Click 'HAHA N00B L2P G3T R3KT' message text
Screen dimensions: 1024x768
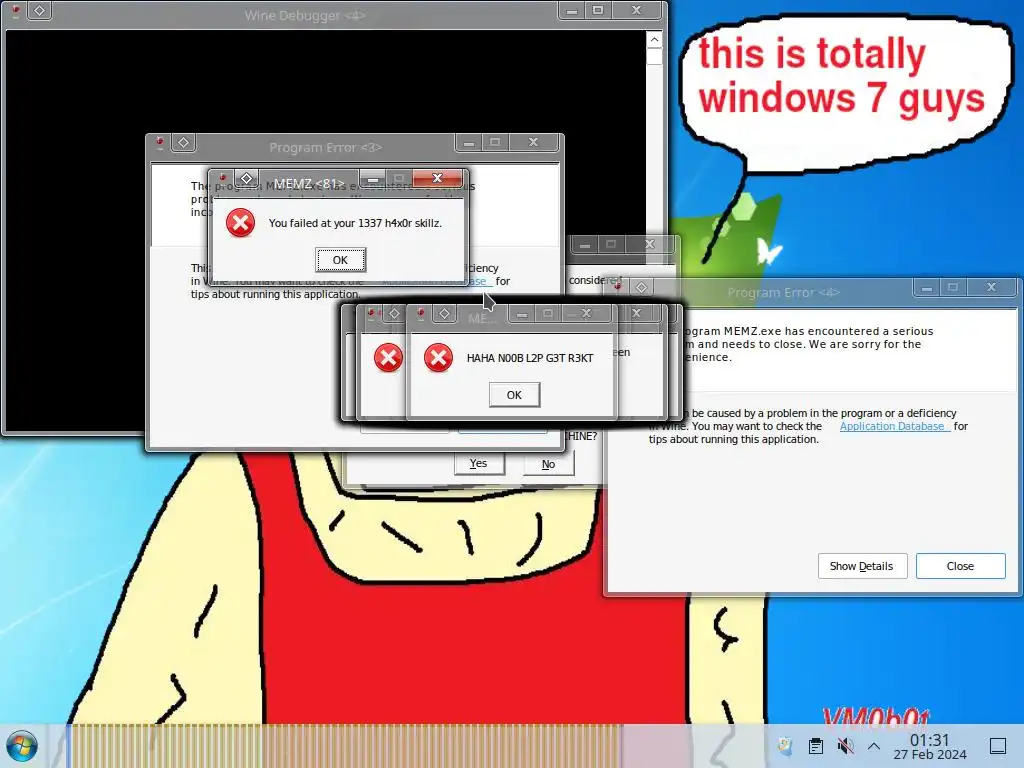[530, 358]
